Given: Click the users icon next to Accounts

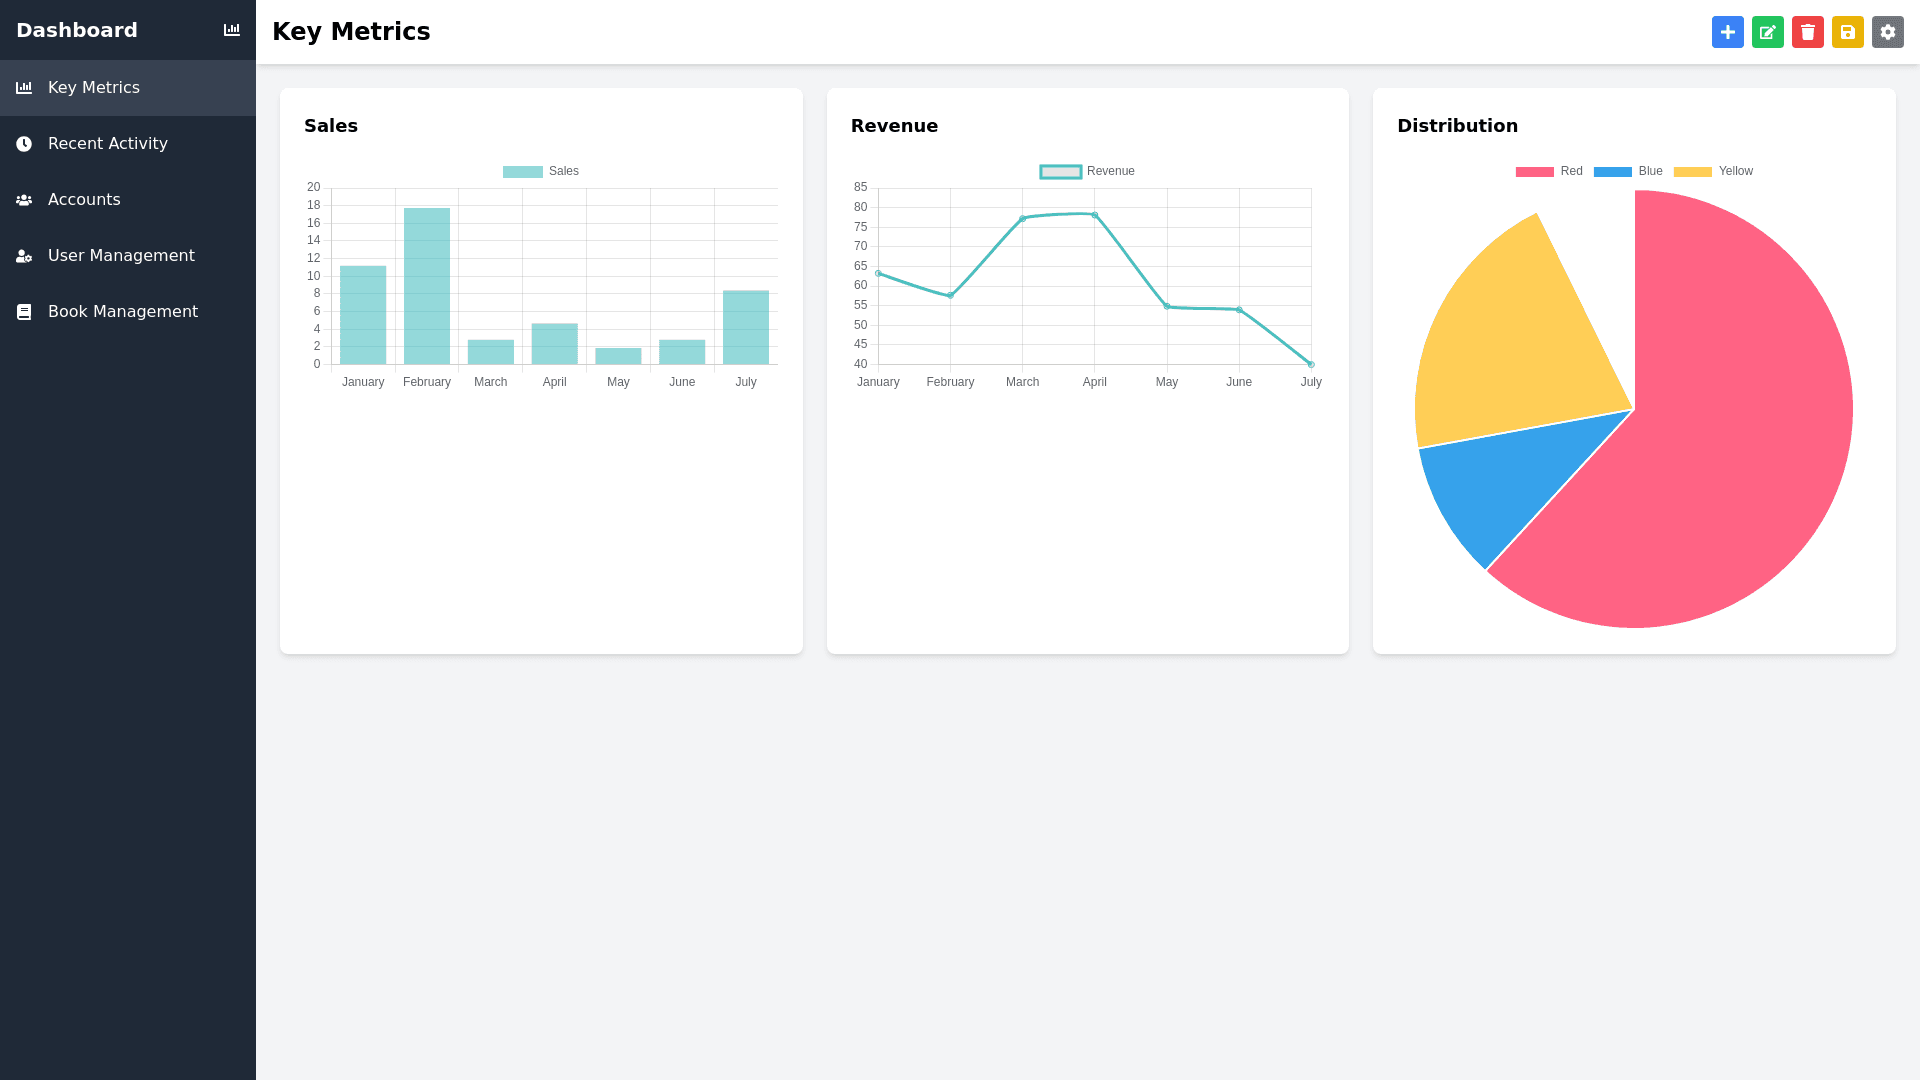Looking at the screenshot, I should click(24, 200).
